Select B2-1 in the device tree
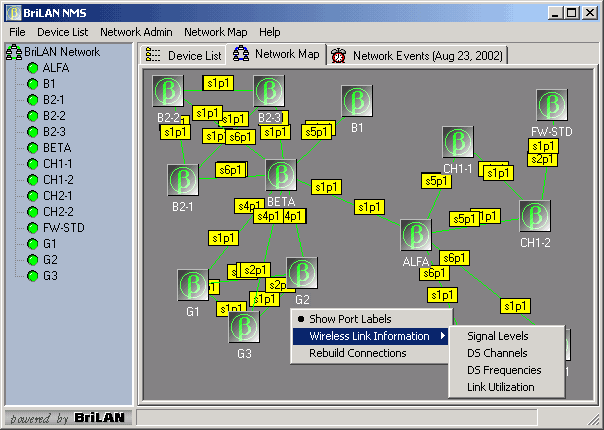 click(54, 100)
